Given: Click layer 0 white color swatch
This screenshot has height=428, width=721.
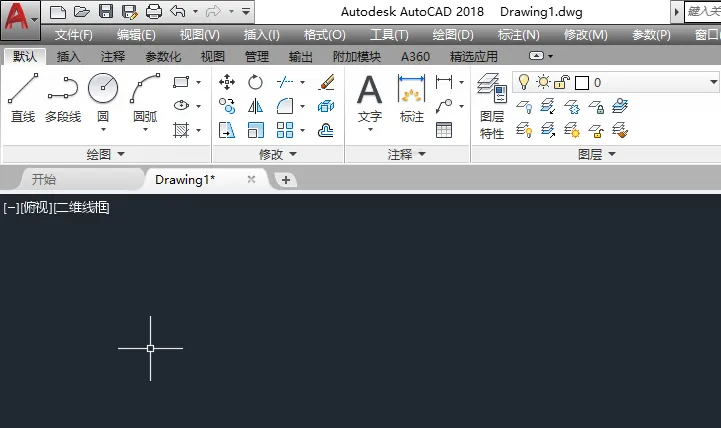Looking at the screenshot, I should (x=582, y=83).
